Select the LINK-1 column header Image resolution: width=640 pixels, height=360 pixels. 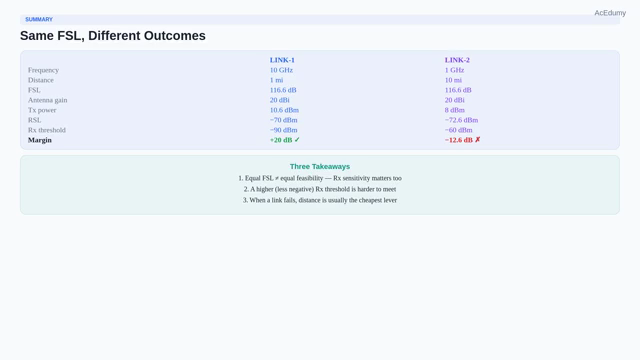click(282, 60)
